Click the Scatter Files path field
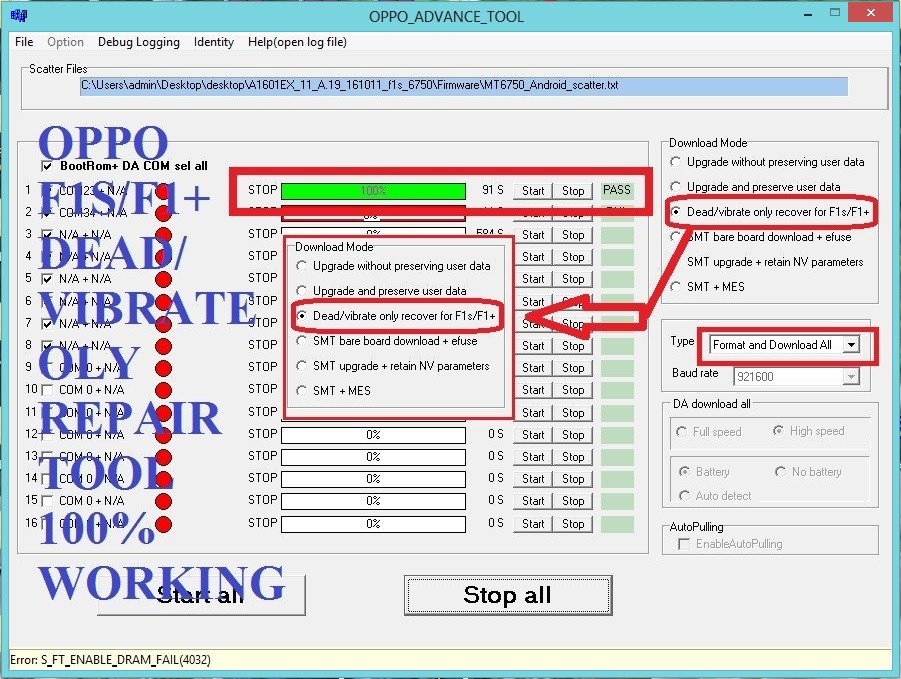901x679 pixels. click(463, 86)
